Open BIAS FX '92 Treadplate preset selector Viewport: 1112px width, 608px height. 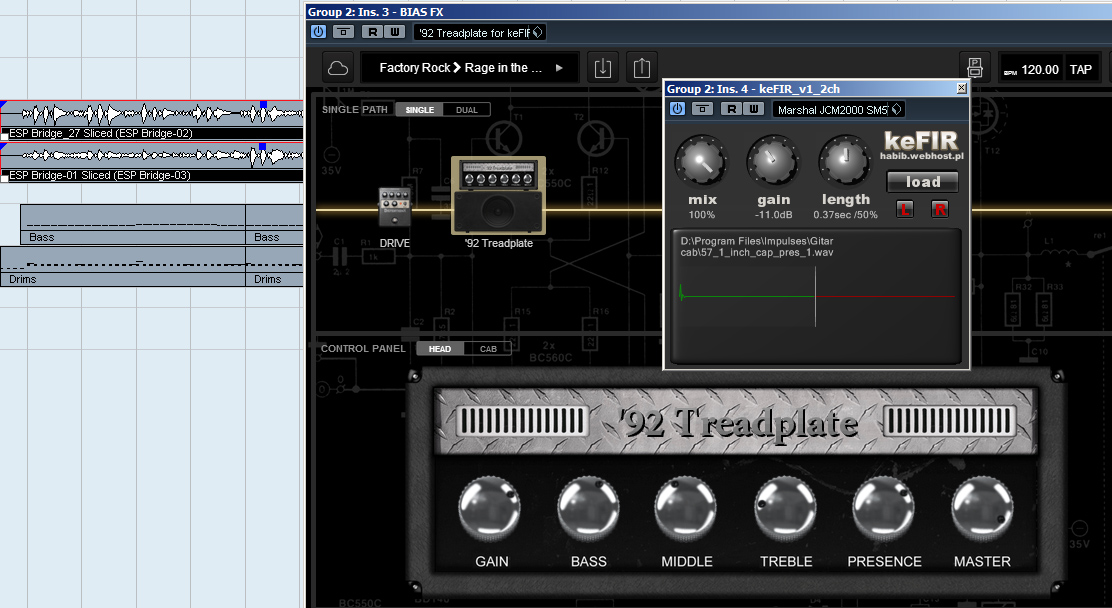pyautogui.click(x=479, y=33)
